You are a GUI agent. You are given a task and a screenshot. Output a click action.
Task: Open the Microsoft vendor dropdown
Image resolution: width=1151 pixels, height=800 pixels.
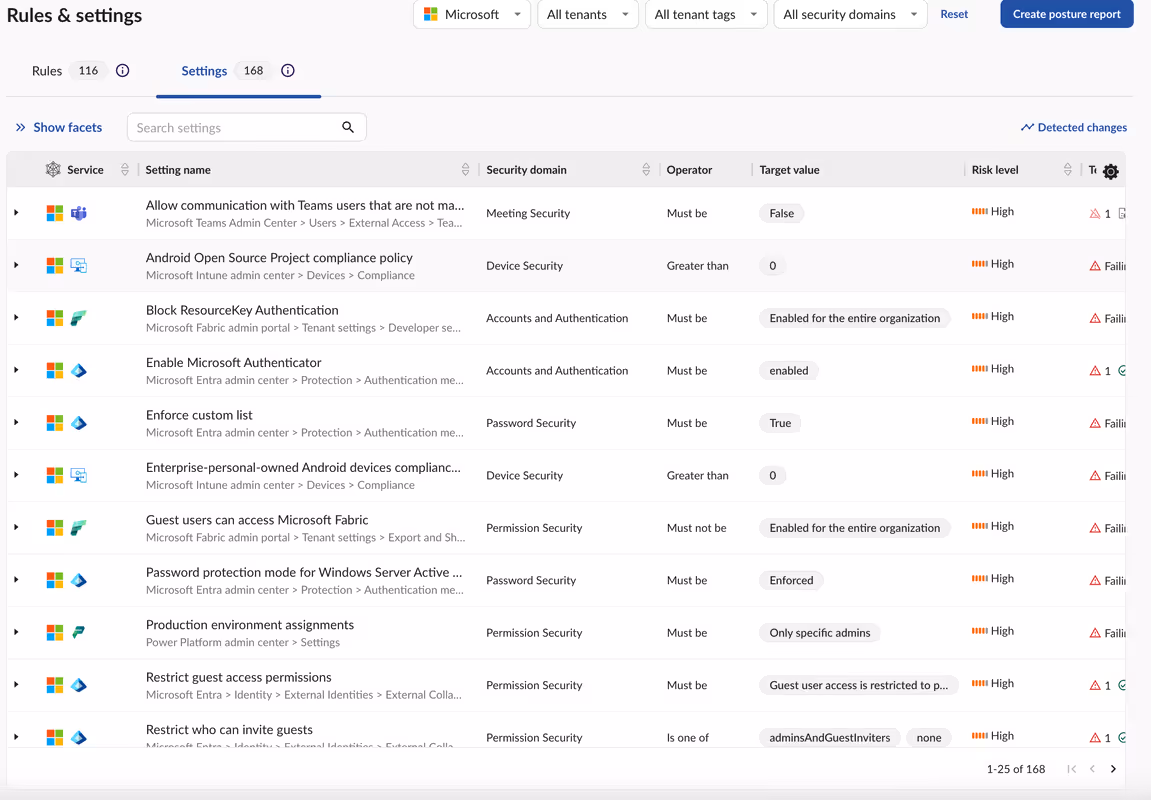point(471,14)
